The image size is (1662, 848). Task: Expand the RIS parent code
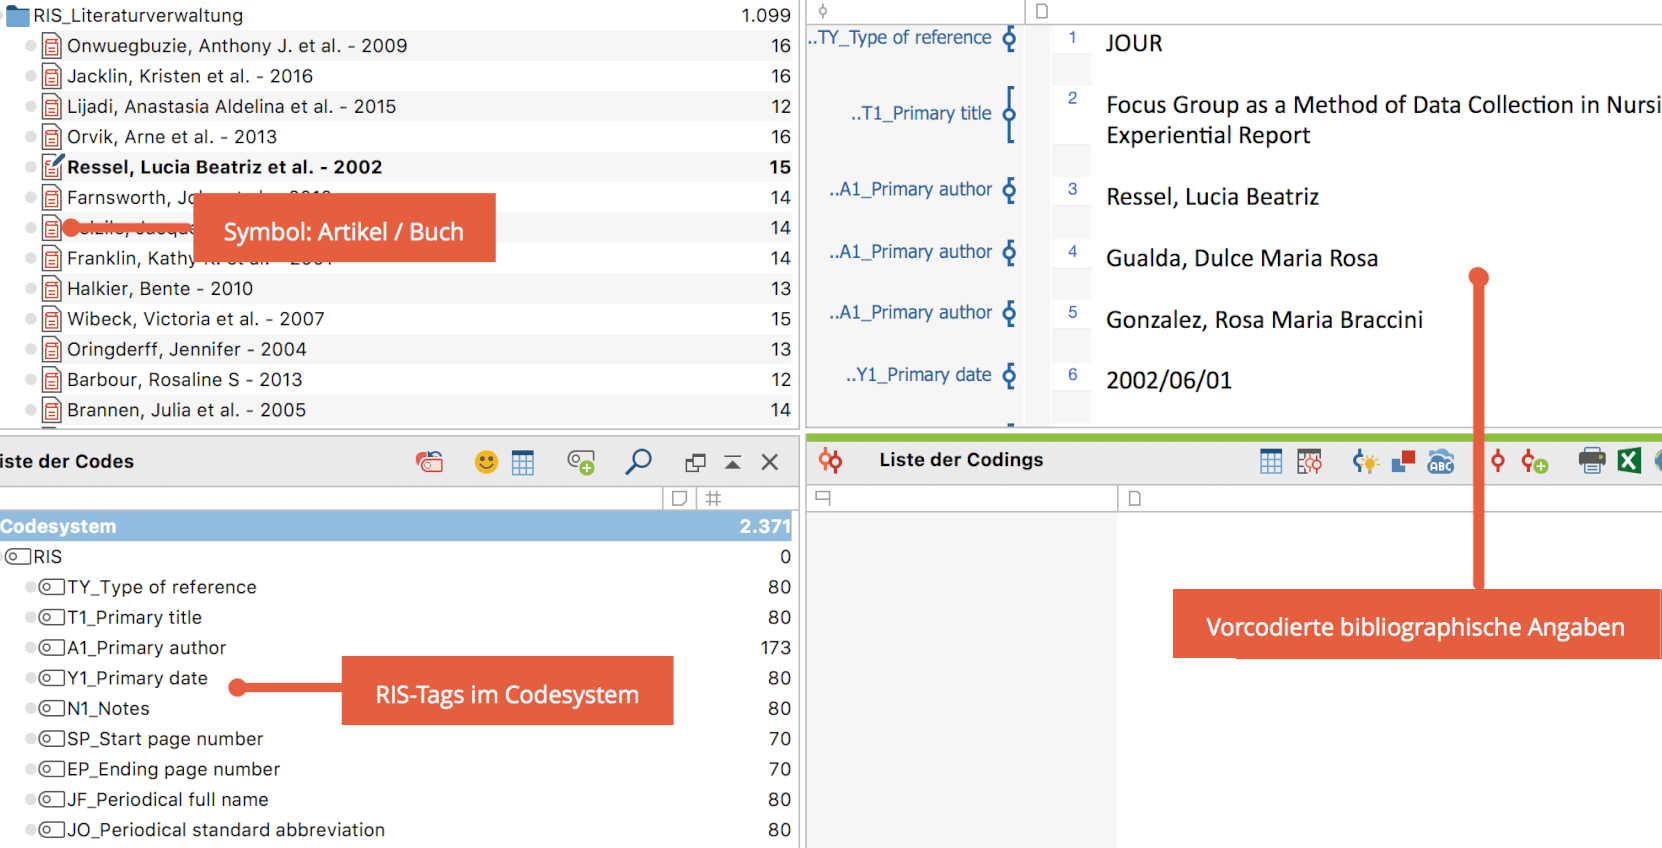coord(18,557)
